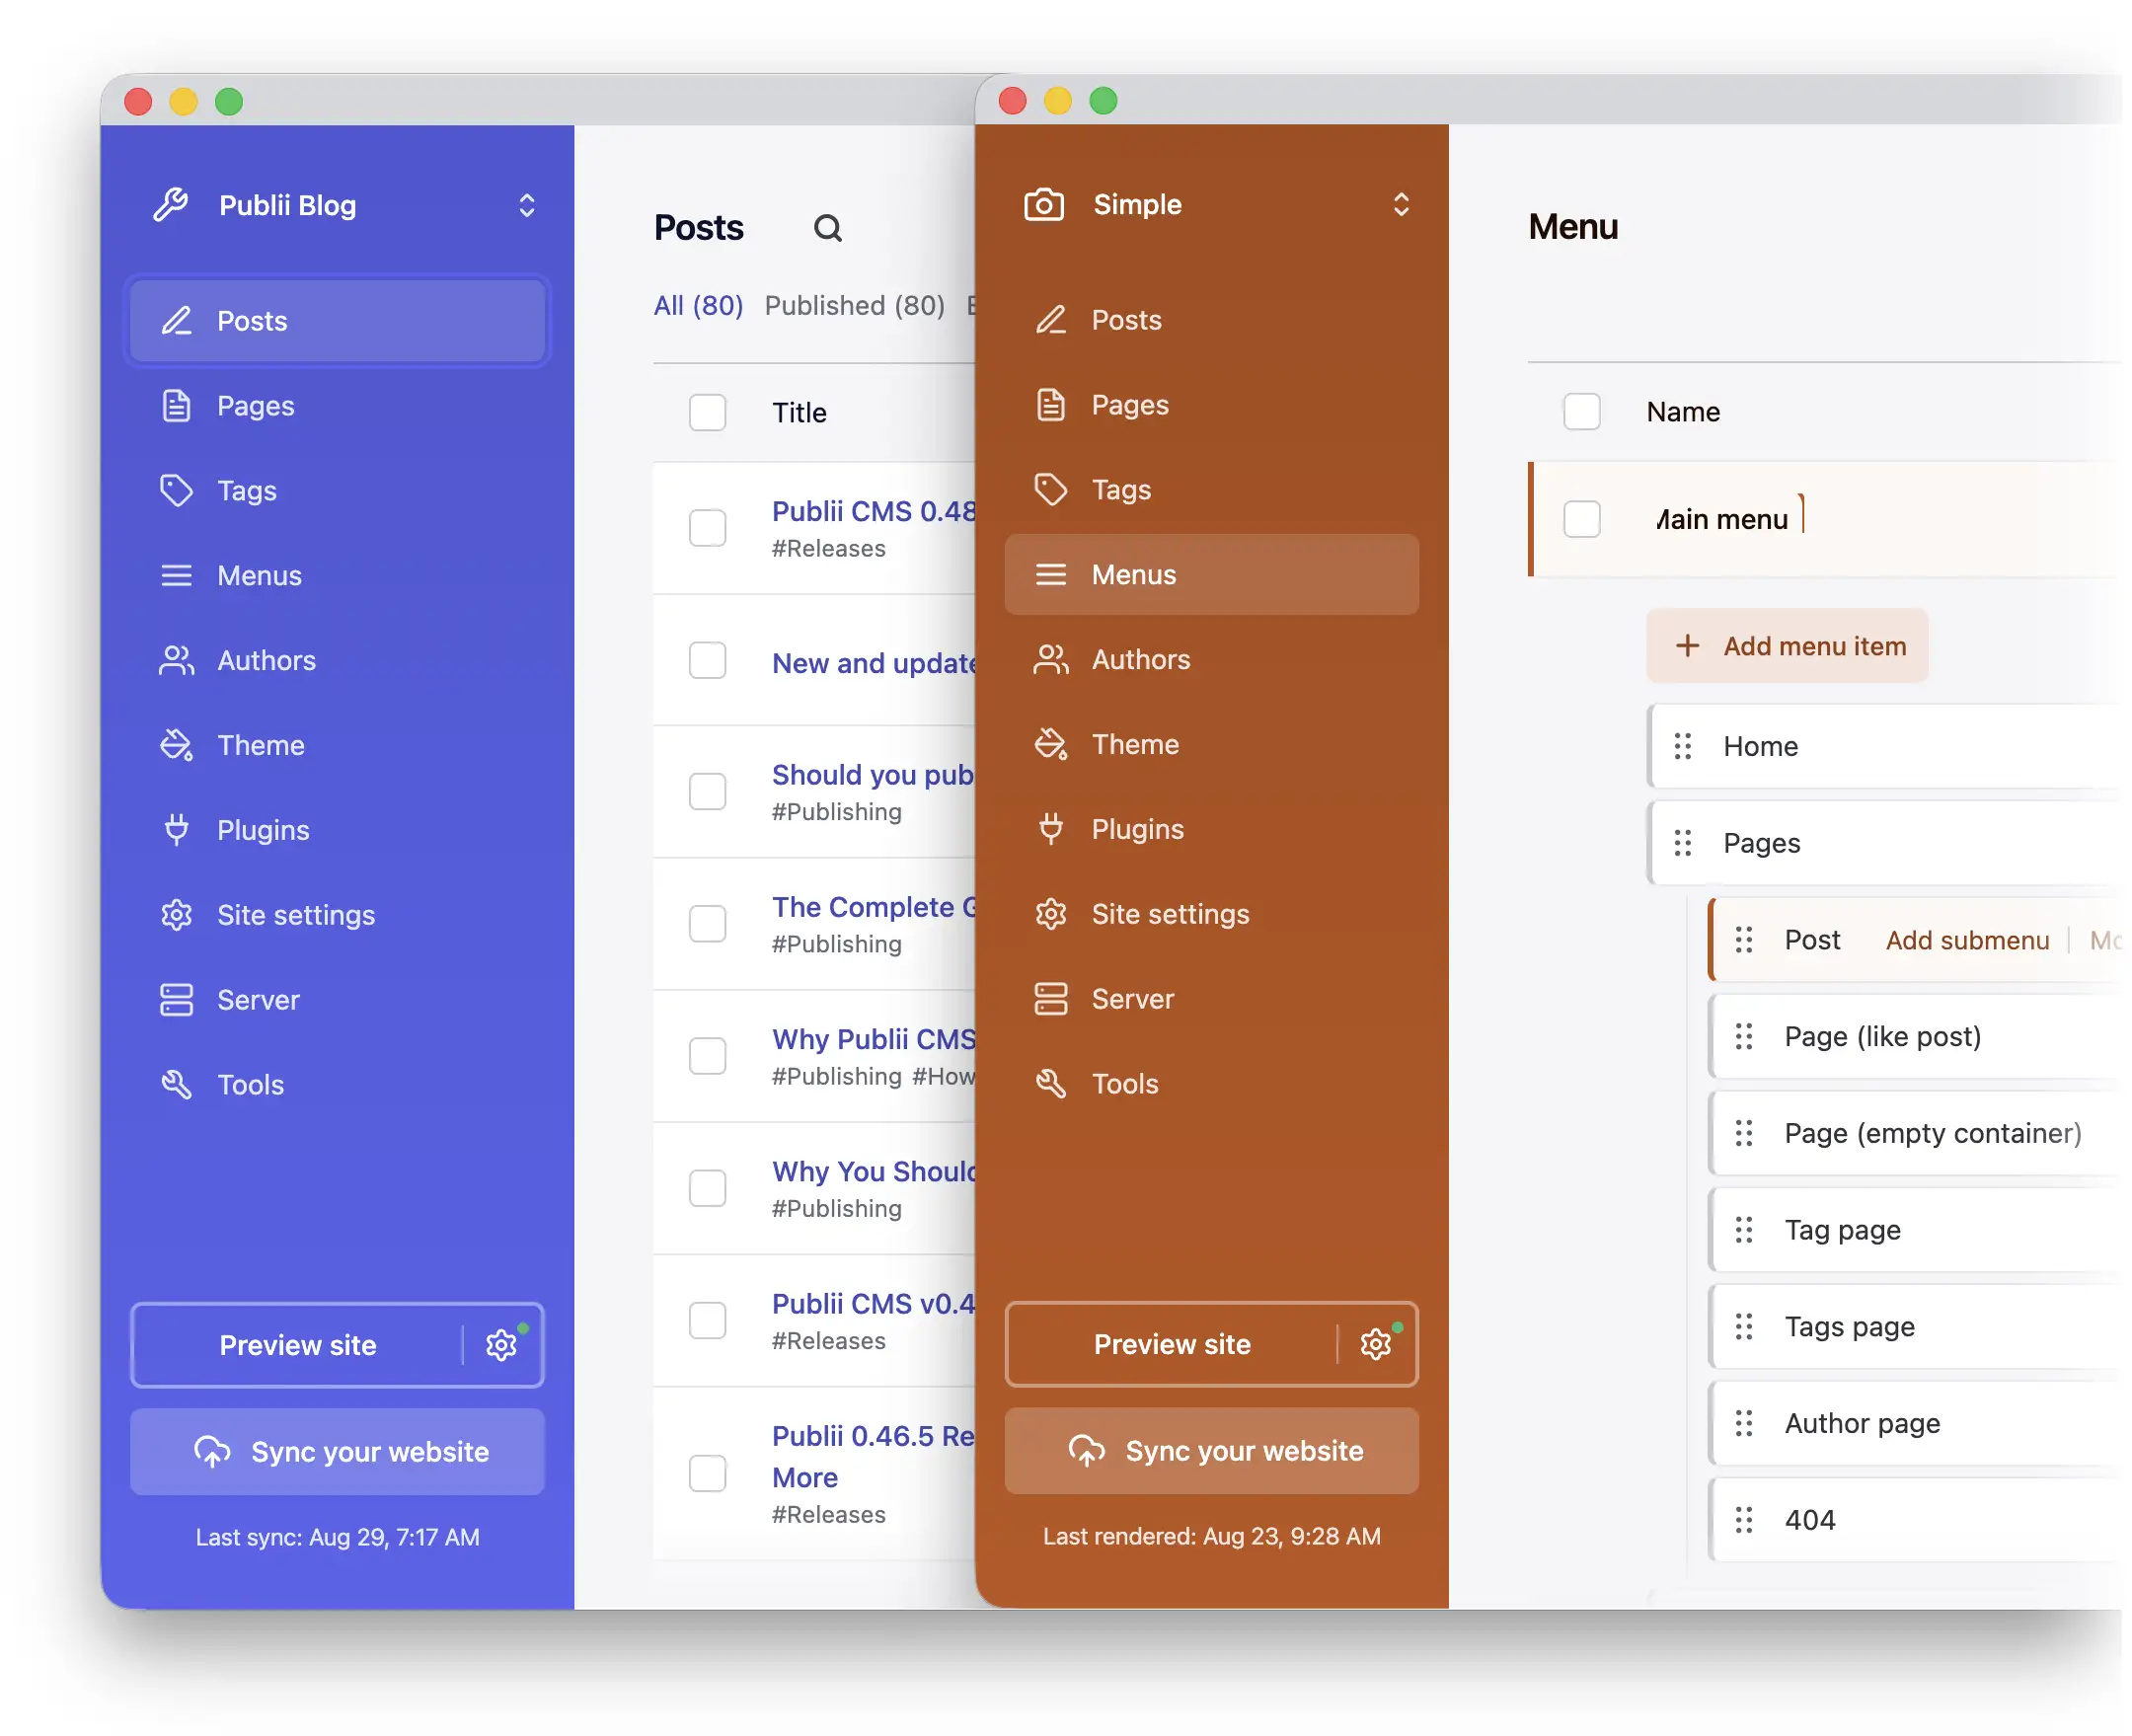Open Site settings in the orange sidebar

[x=1211, y=914]
